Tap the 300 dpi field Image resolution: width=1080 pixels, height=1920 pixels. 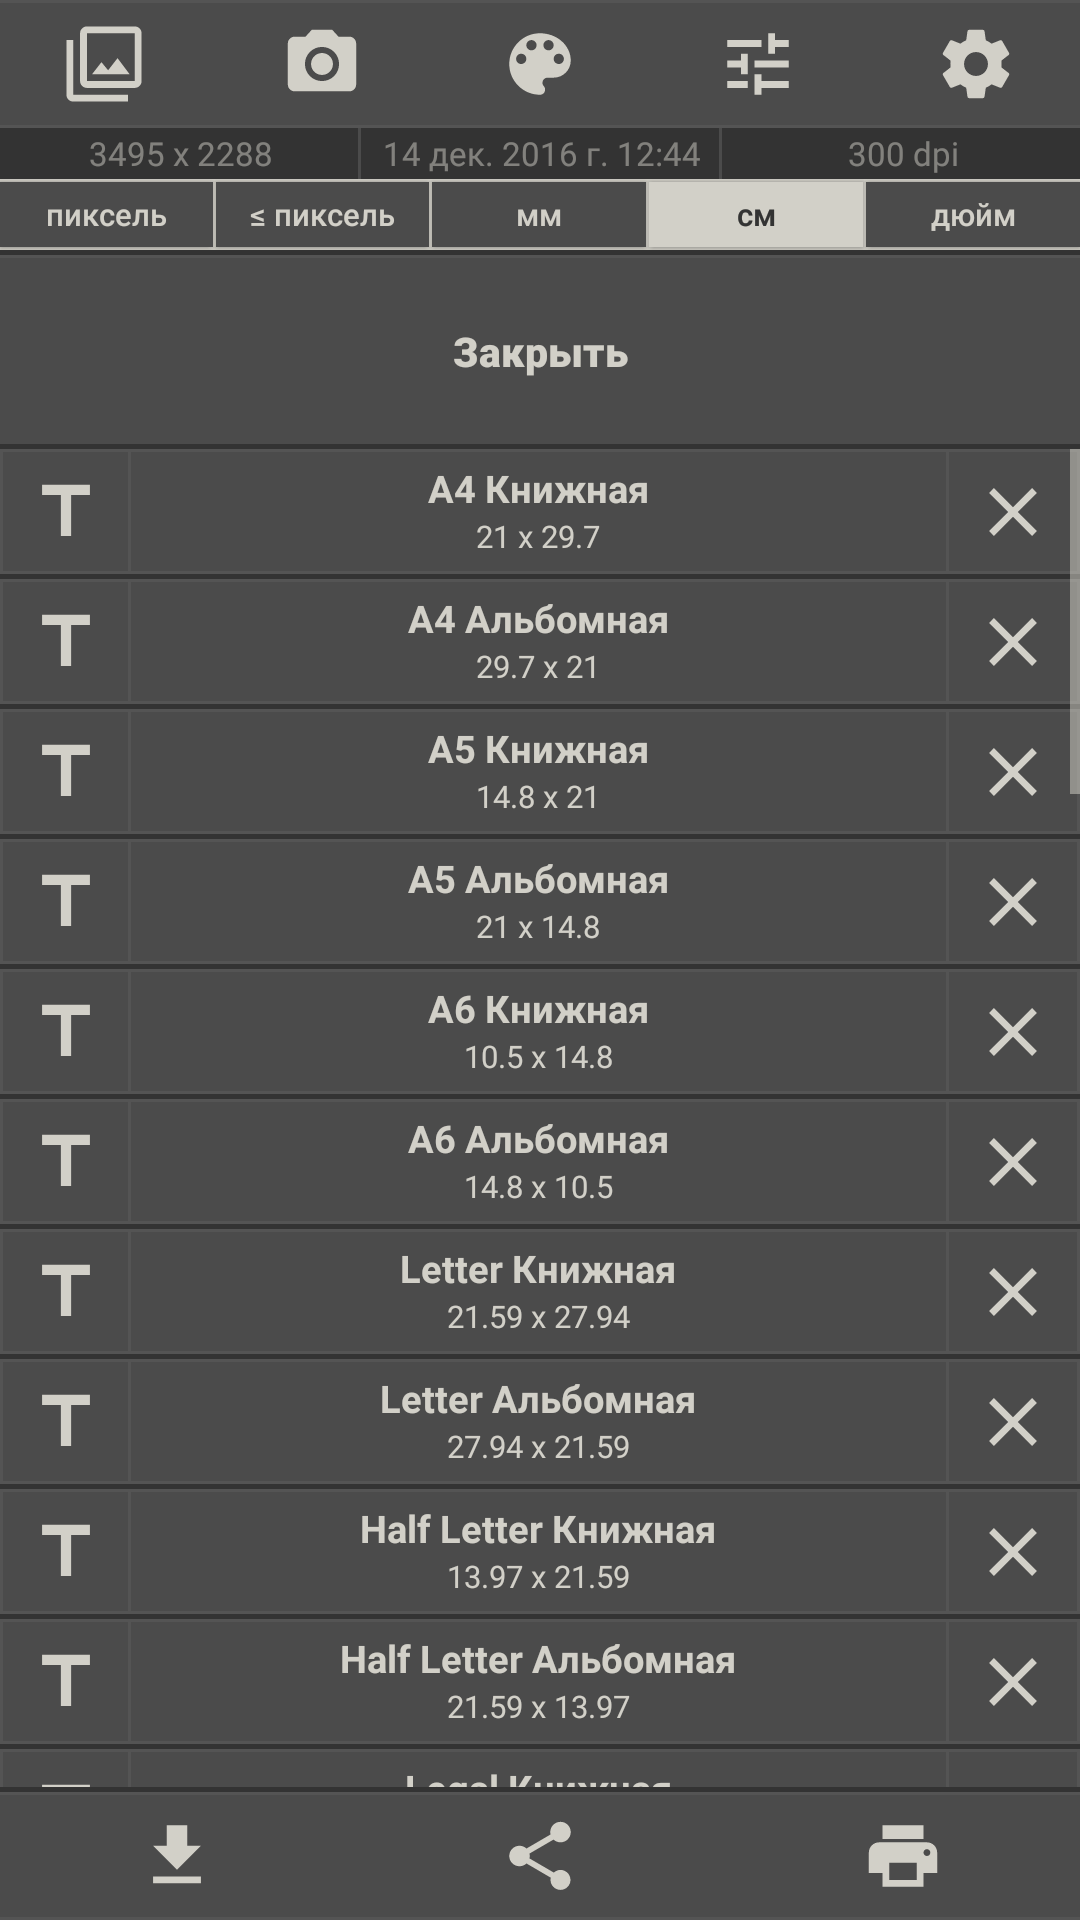(902, 154)
